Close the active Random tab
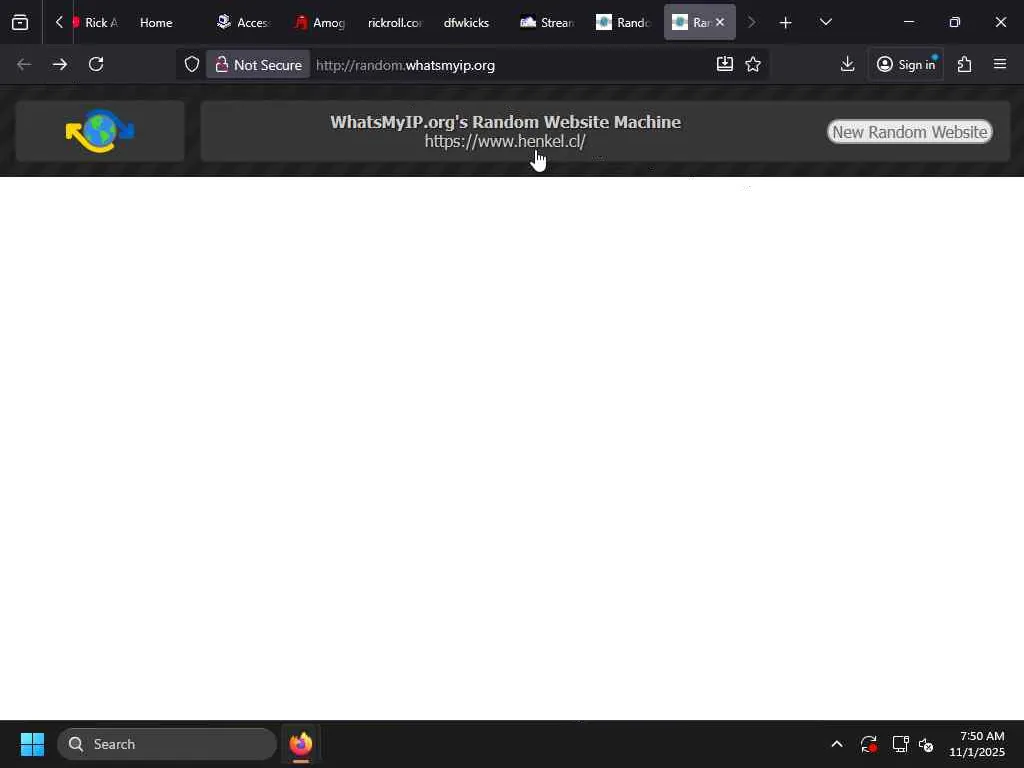The width and height of the screenshot is (1024, 768). tap(720, 22)
